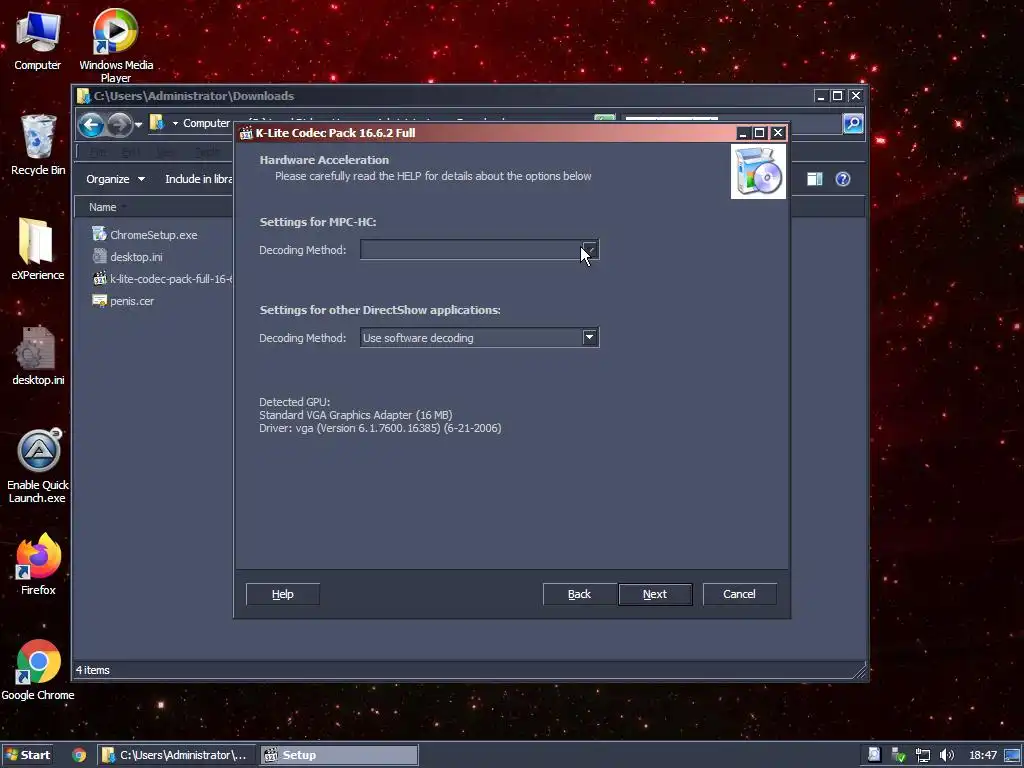Image resolution: width=1024 pixels, height=768 pixels.
Task: Click the Use software decoding combo box
Action: click(x=479, y=338)
